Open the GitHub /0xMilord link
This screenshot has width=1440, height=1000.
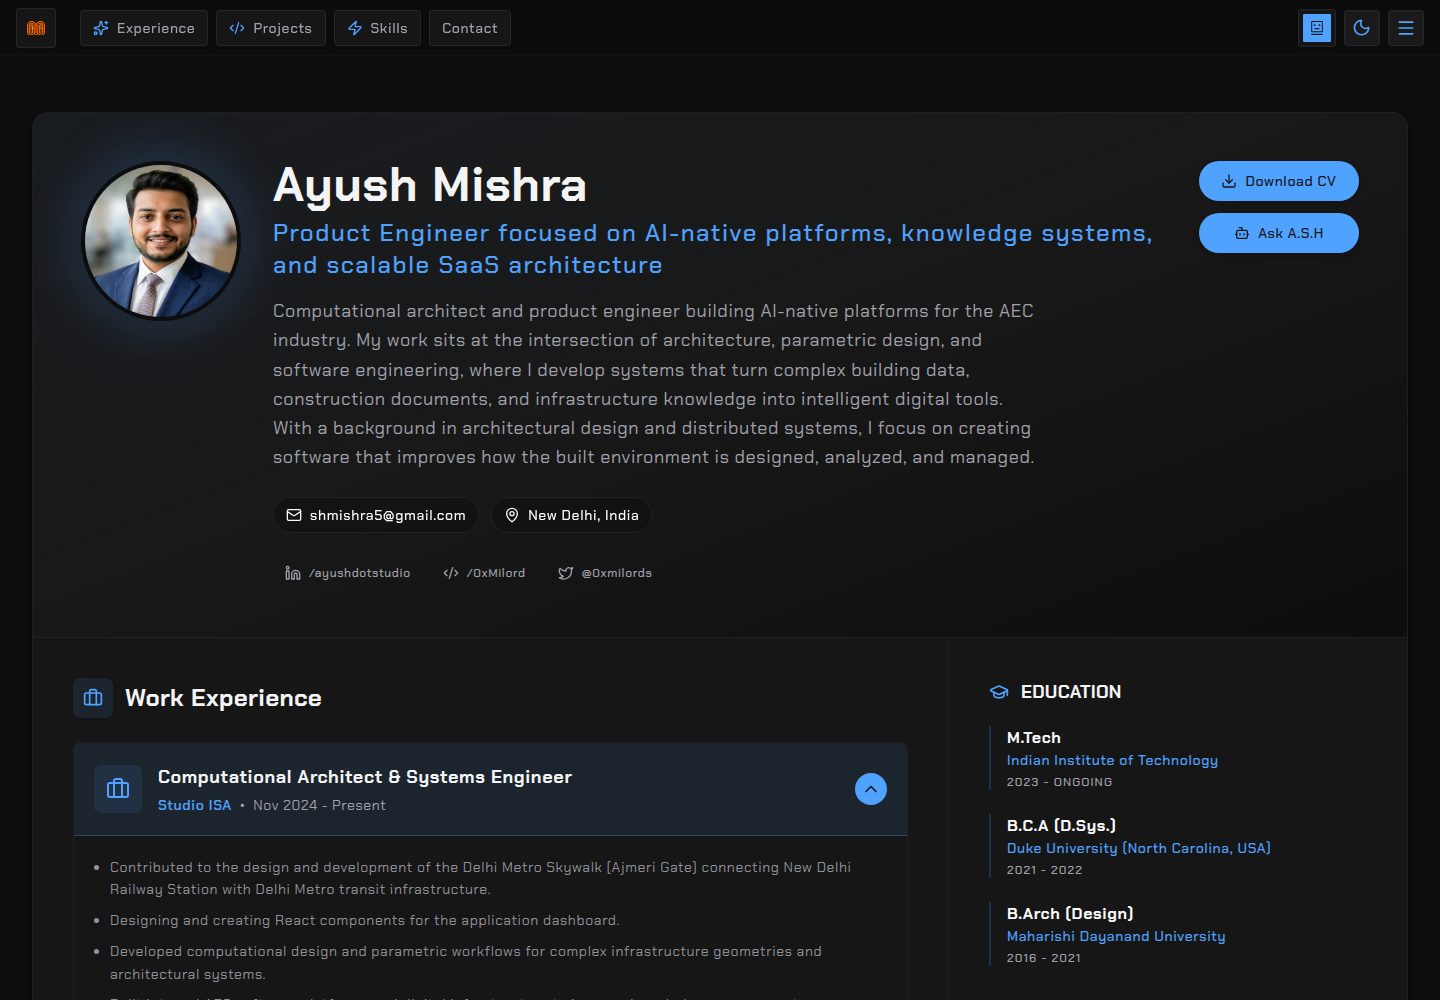pyautogui.click(x=484, y=573)
